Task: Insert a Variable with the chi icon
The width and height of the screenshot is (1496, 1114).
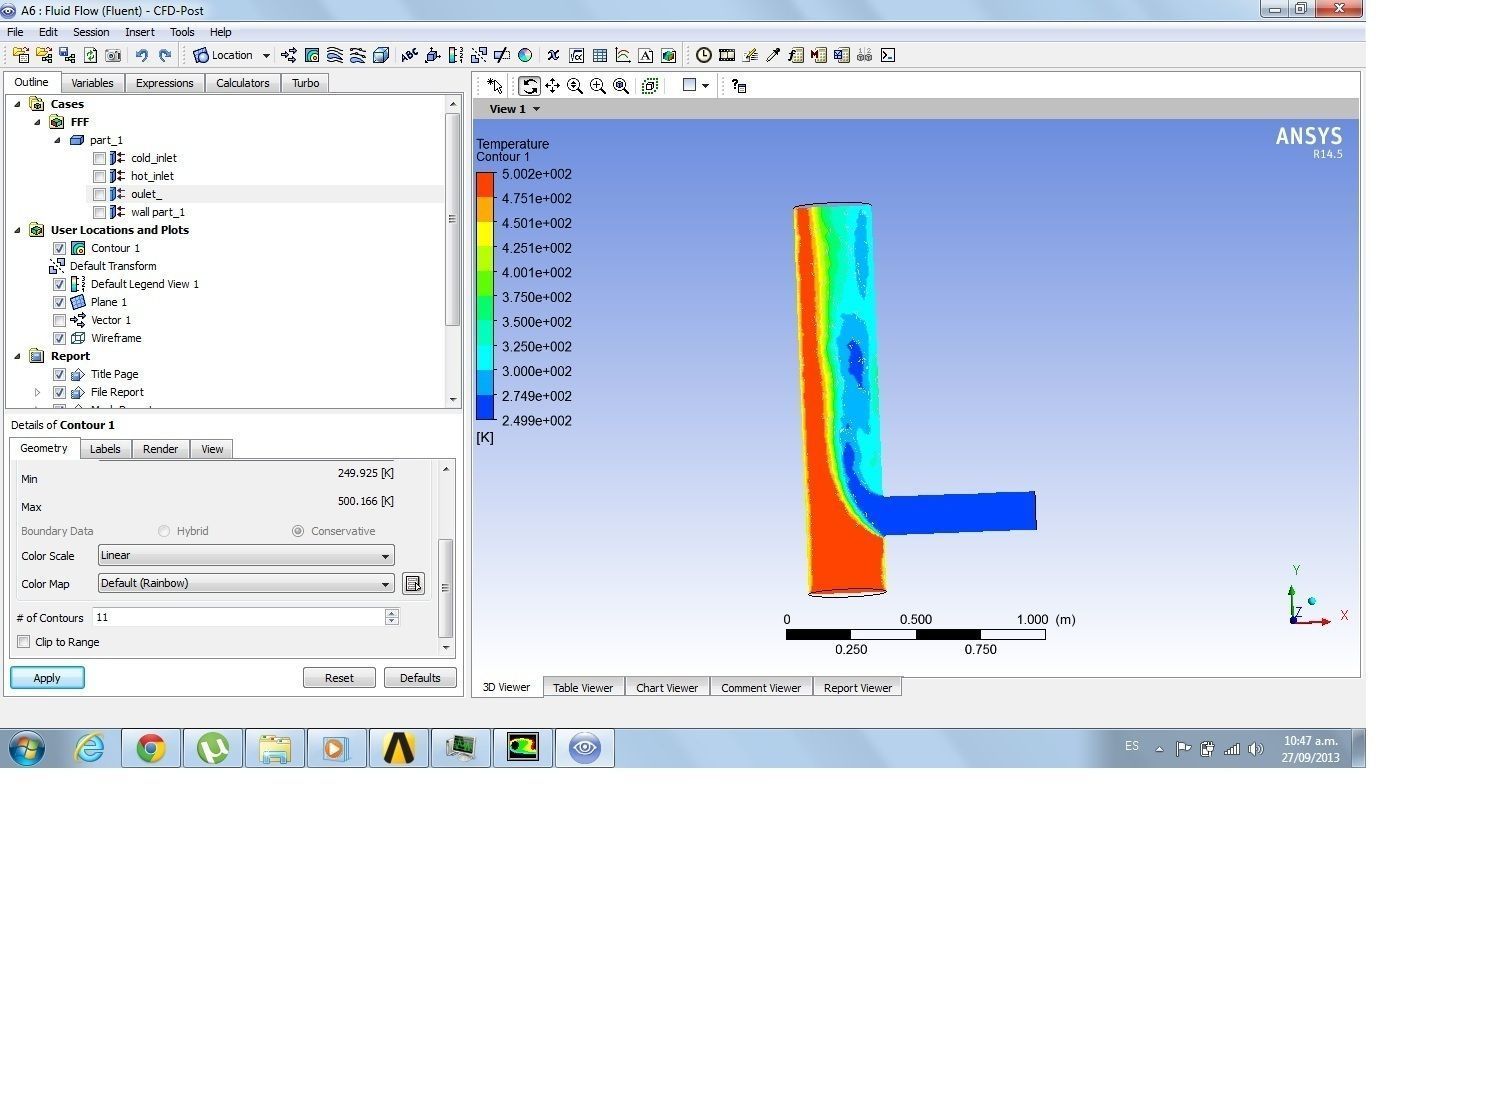Action: click(x=553, y=55)
